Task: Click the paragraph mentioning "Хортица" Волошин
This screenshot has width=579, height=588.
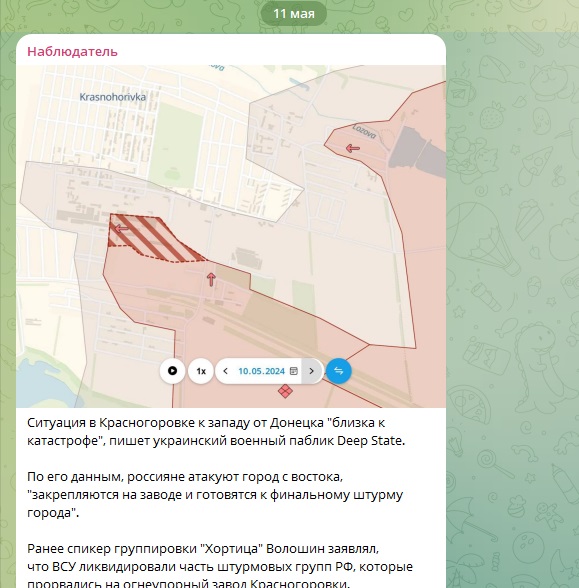Action: pyautogui.click(x=220, y=566)
